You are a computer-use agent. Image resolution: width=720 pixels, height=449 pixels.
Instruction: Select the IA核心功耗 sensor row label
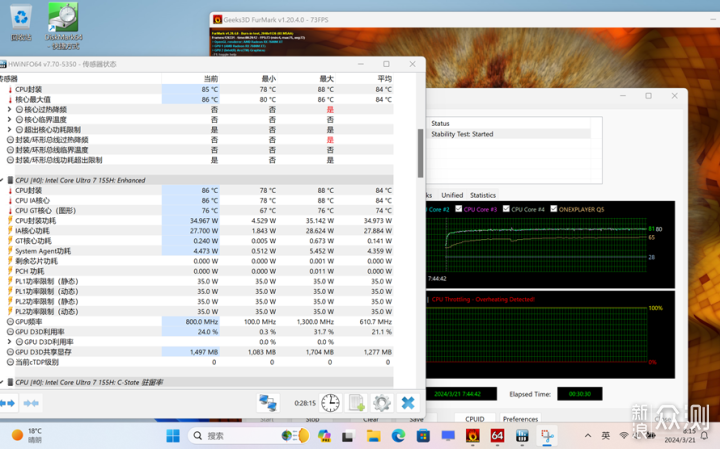[x=32, y=230]
